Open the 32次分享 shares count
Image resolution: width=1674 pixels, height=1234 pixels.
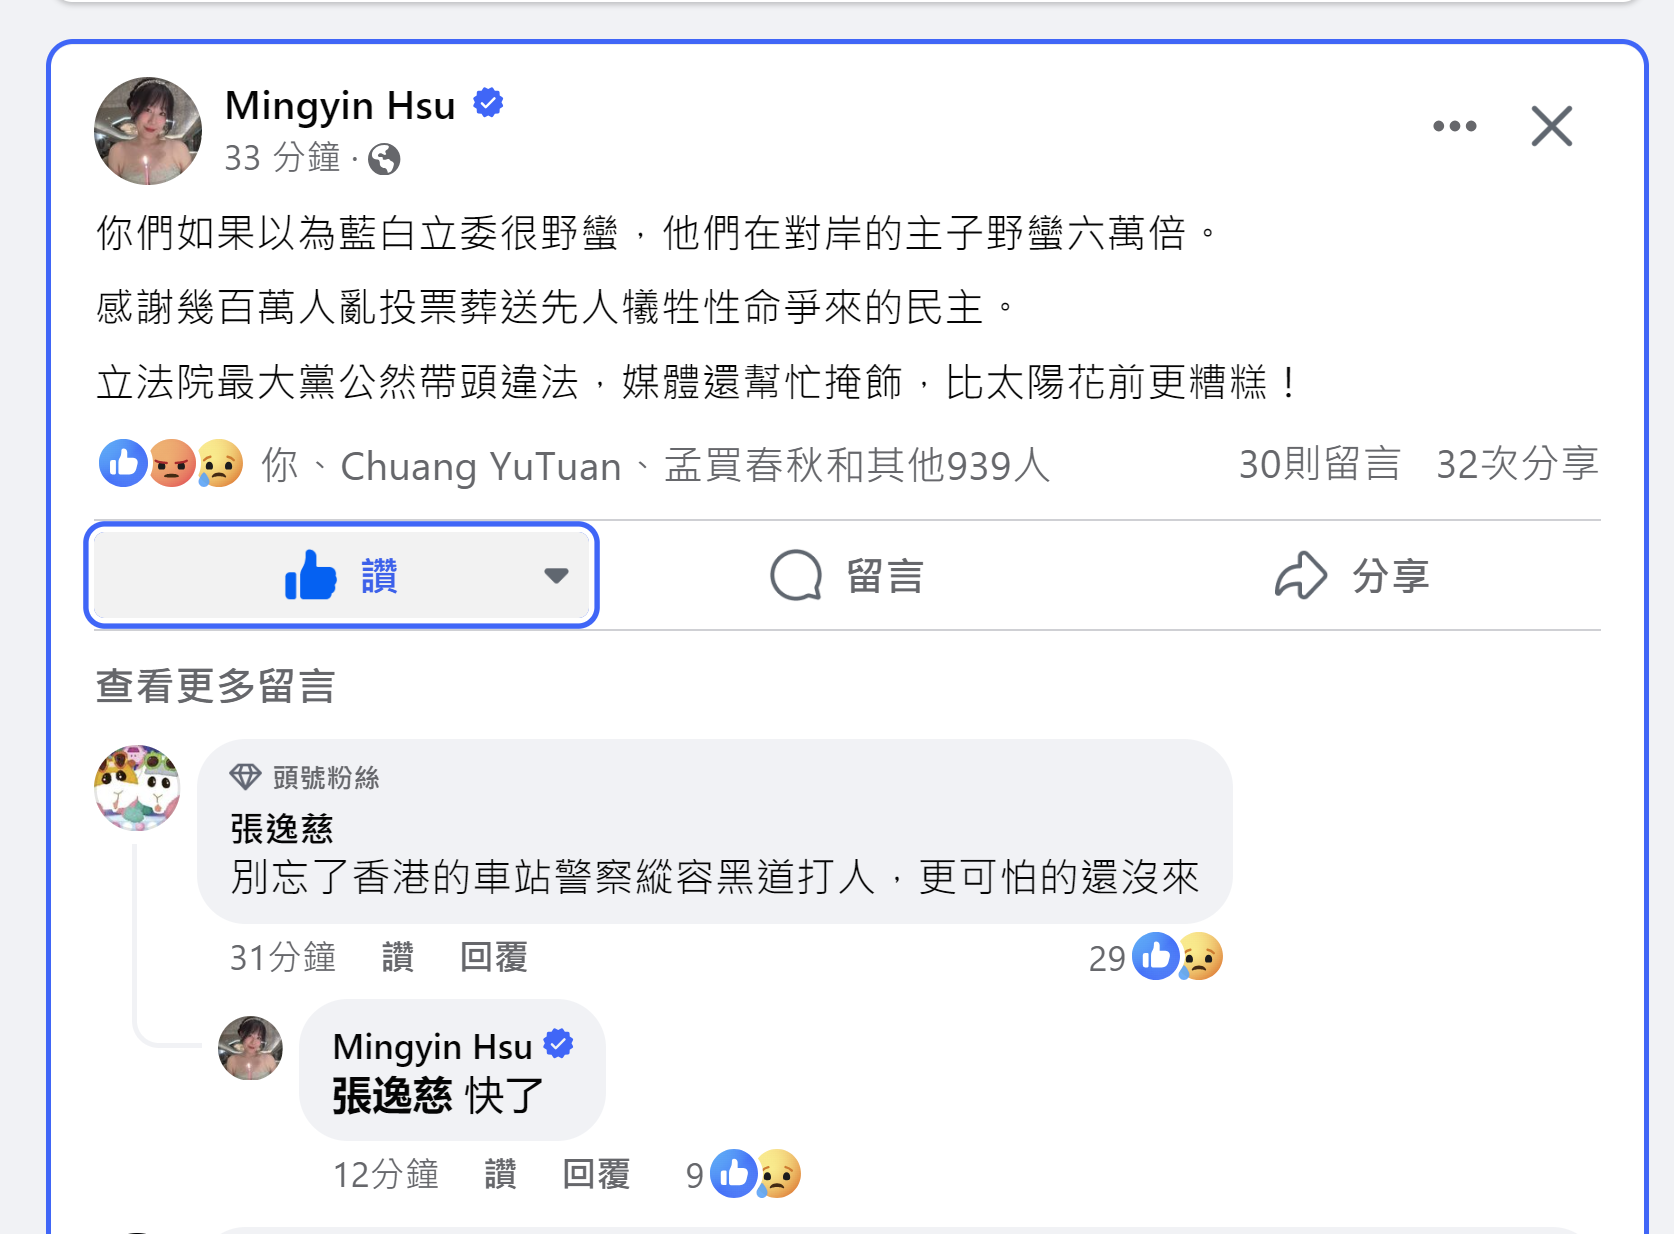click(x=1517, y=464)
